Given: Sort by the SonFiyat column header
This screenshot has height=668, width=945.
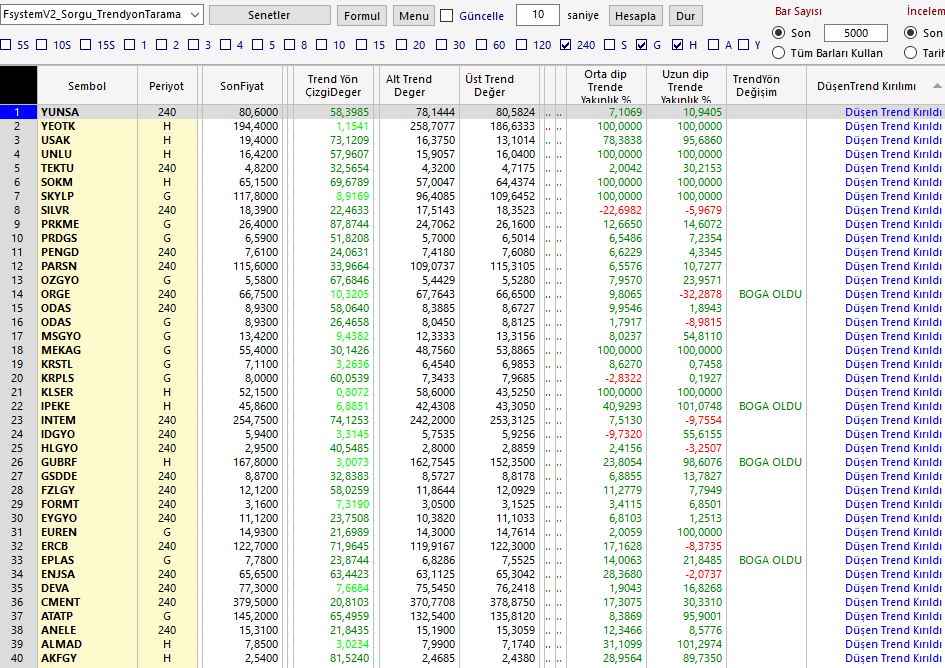Looking at the screenshot, I should [242, 86].
